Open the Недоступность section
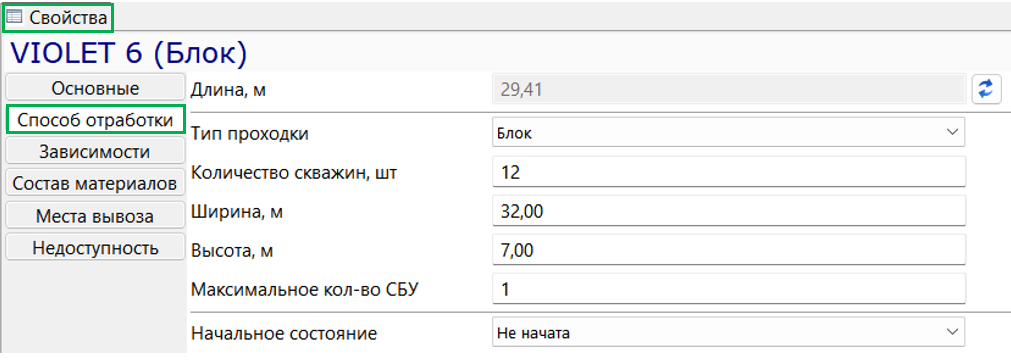1011x363 pixels. pos(95,248)
